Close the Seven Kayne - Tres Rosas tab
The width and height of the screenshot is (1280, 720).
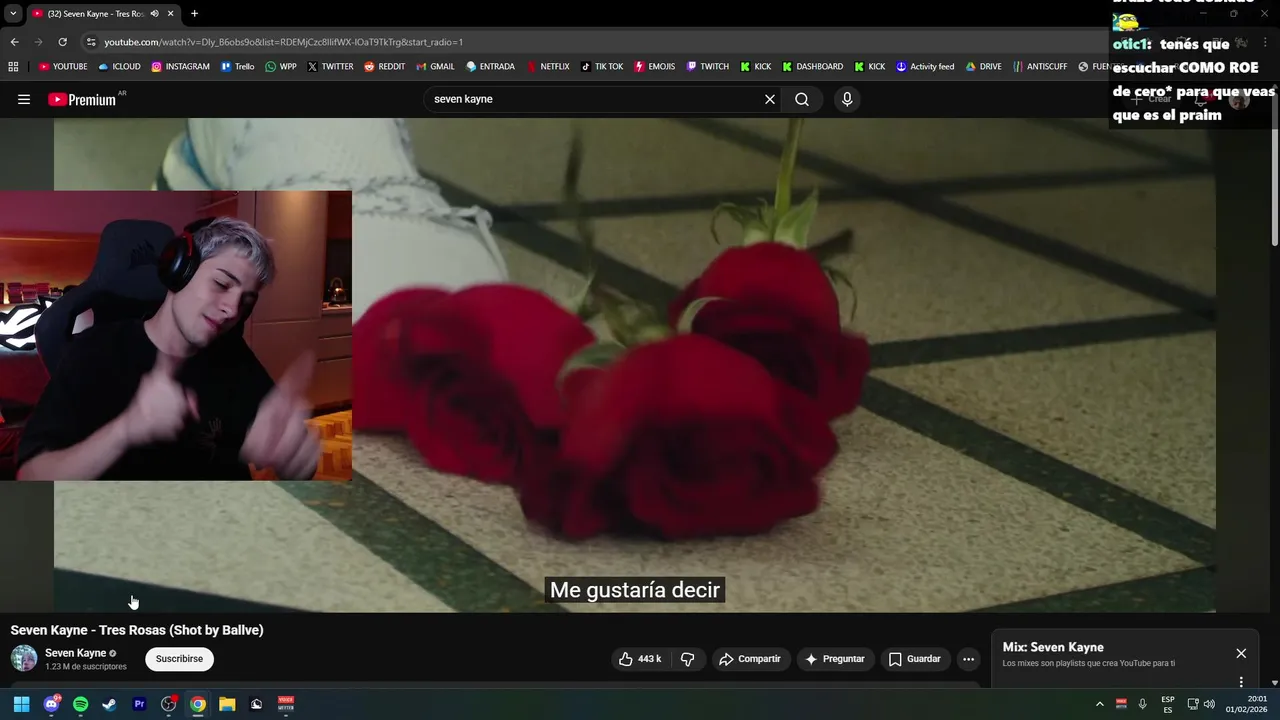(170, 14)
